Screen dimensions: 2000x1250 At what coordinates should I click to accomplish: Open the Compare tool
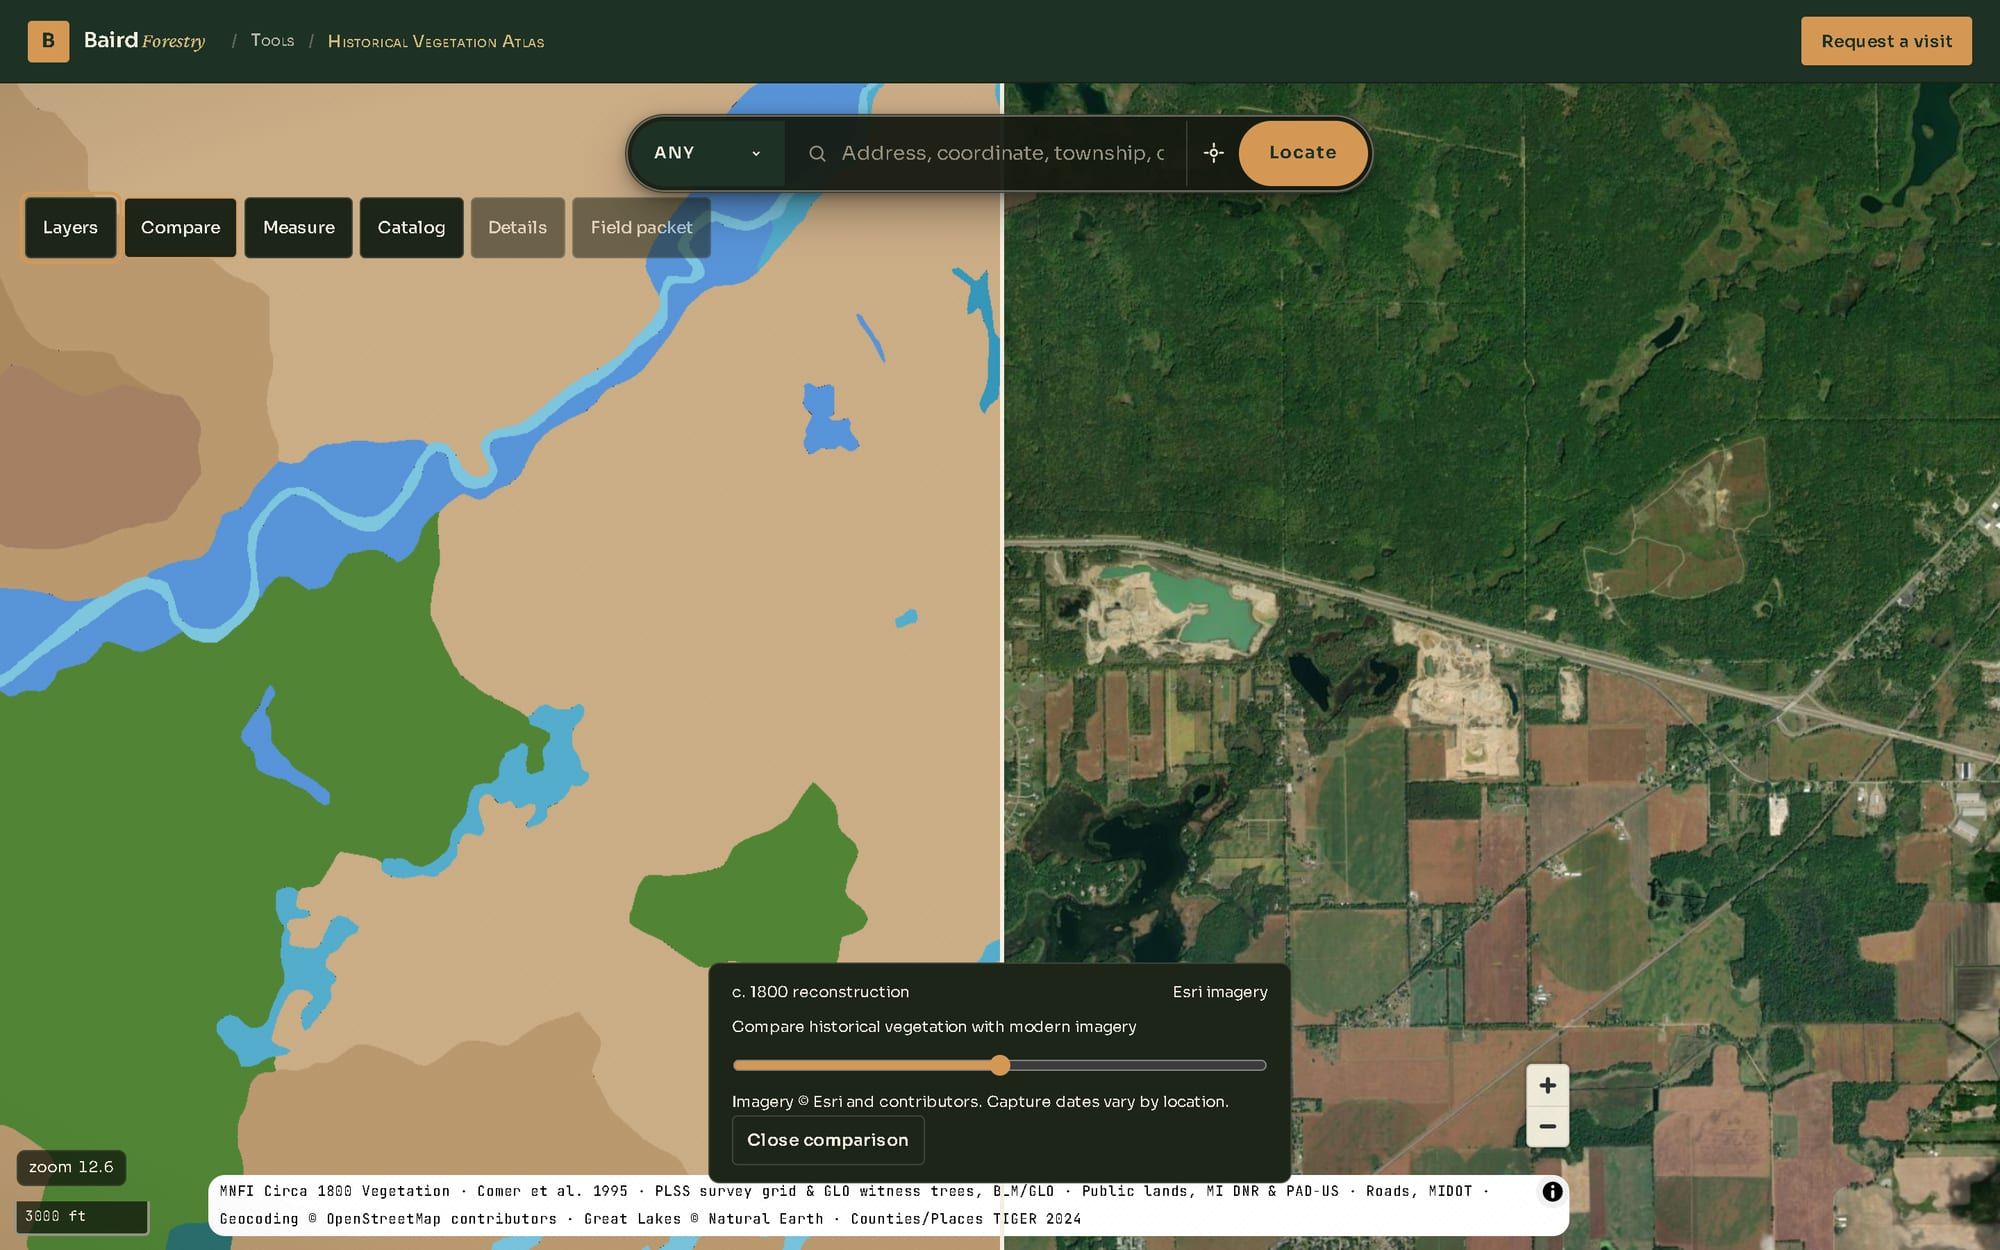(180, 227)
